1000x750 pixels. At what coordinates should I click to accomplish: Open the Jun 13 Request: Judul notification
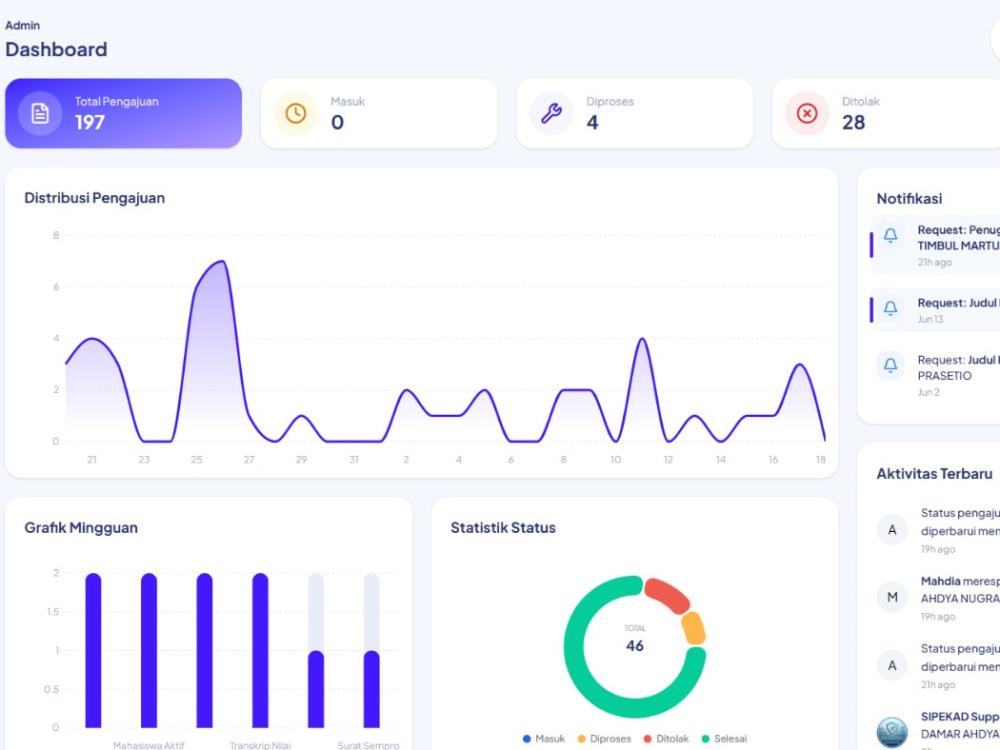tap(935, 310)
